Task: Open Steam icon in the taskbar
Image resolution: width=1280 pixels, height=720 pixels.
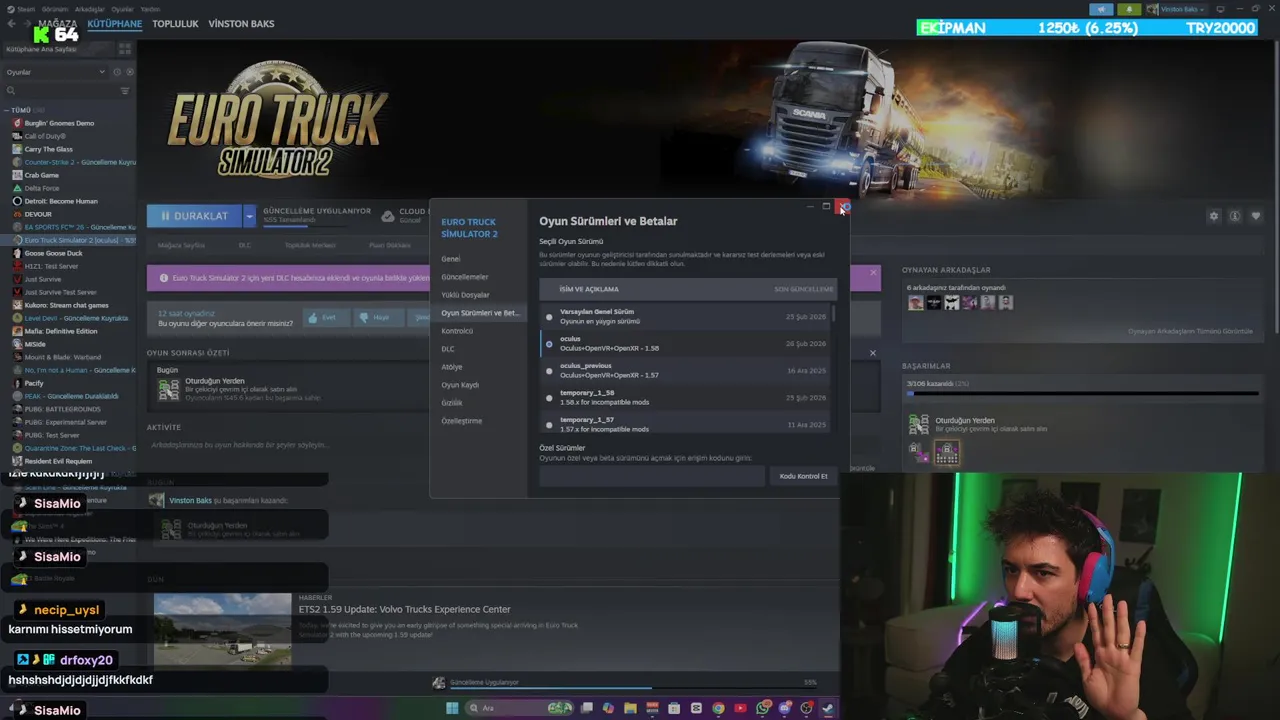Action: tap(828, 708)
